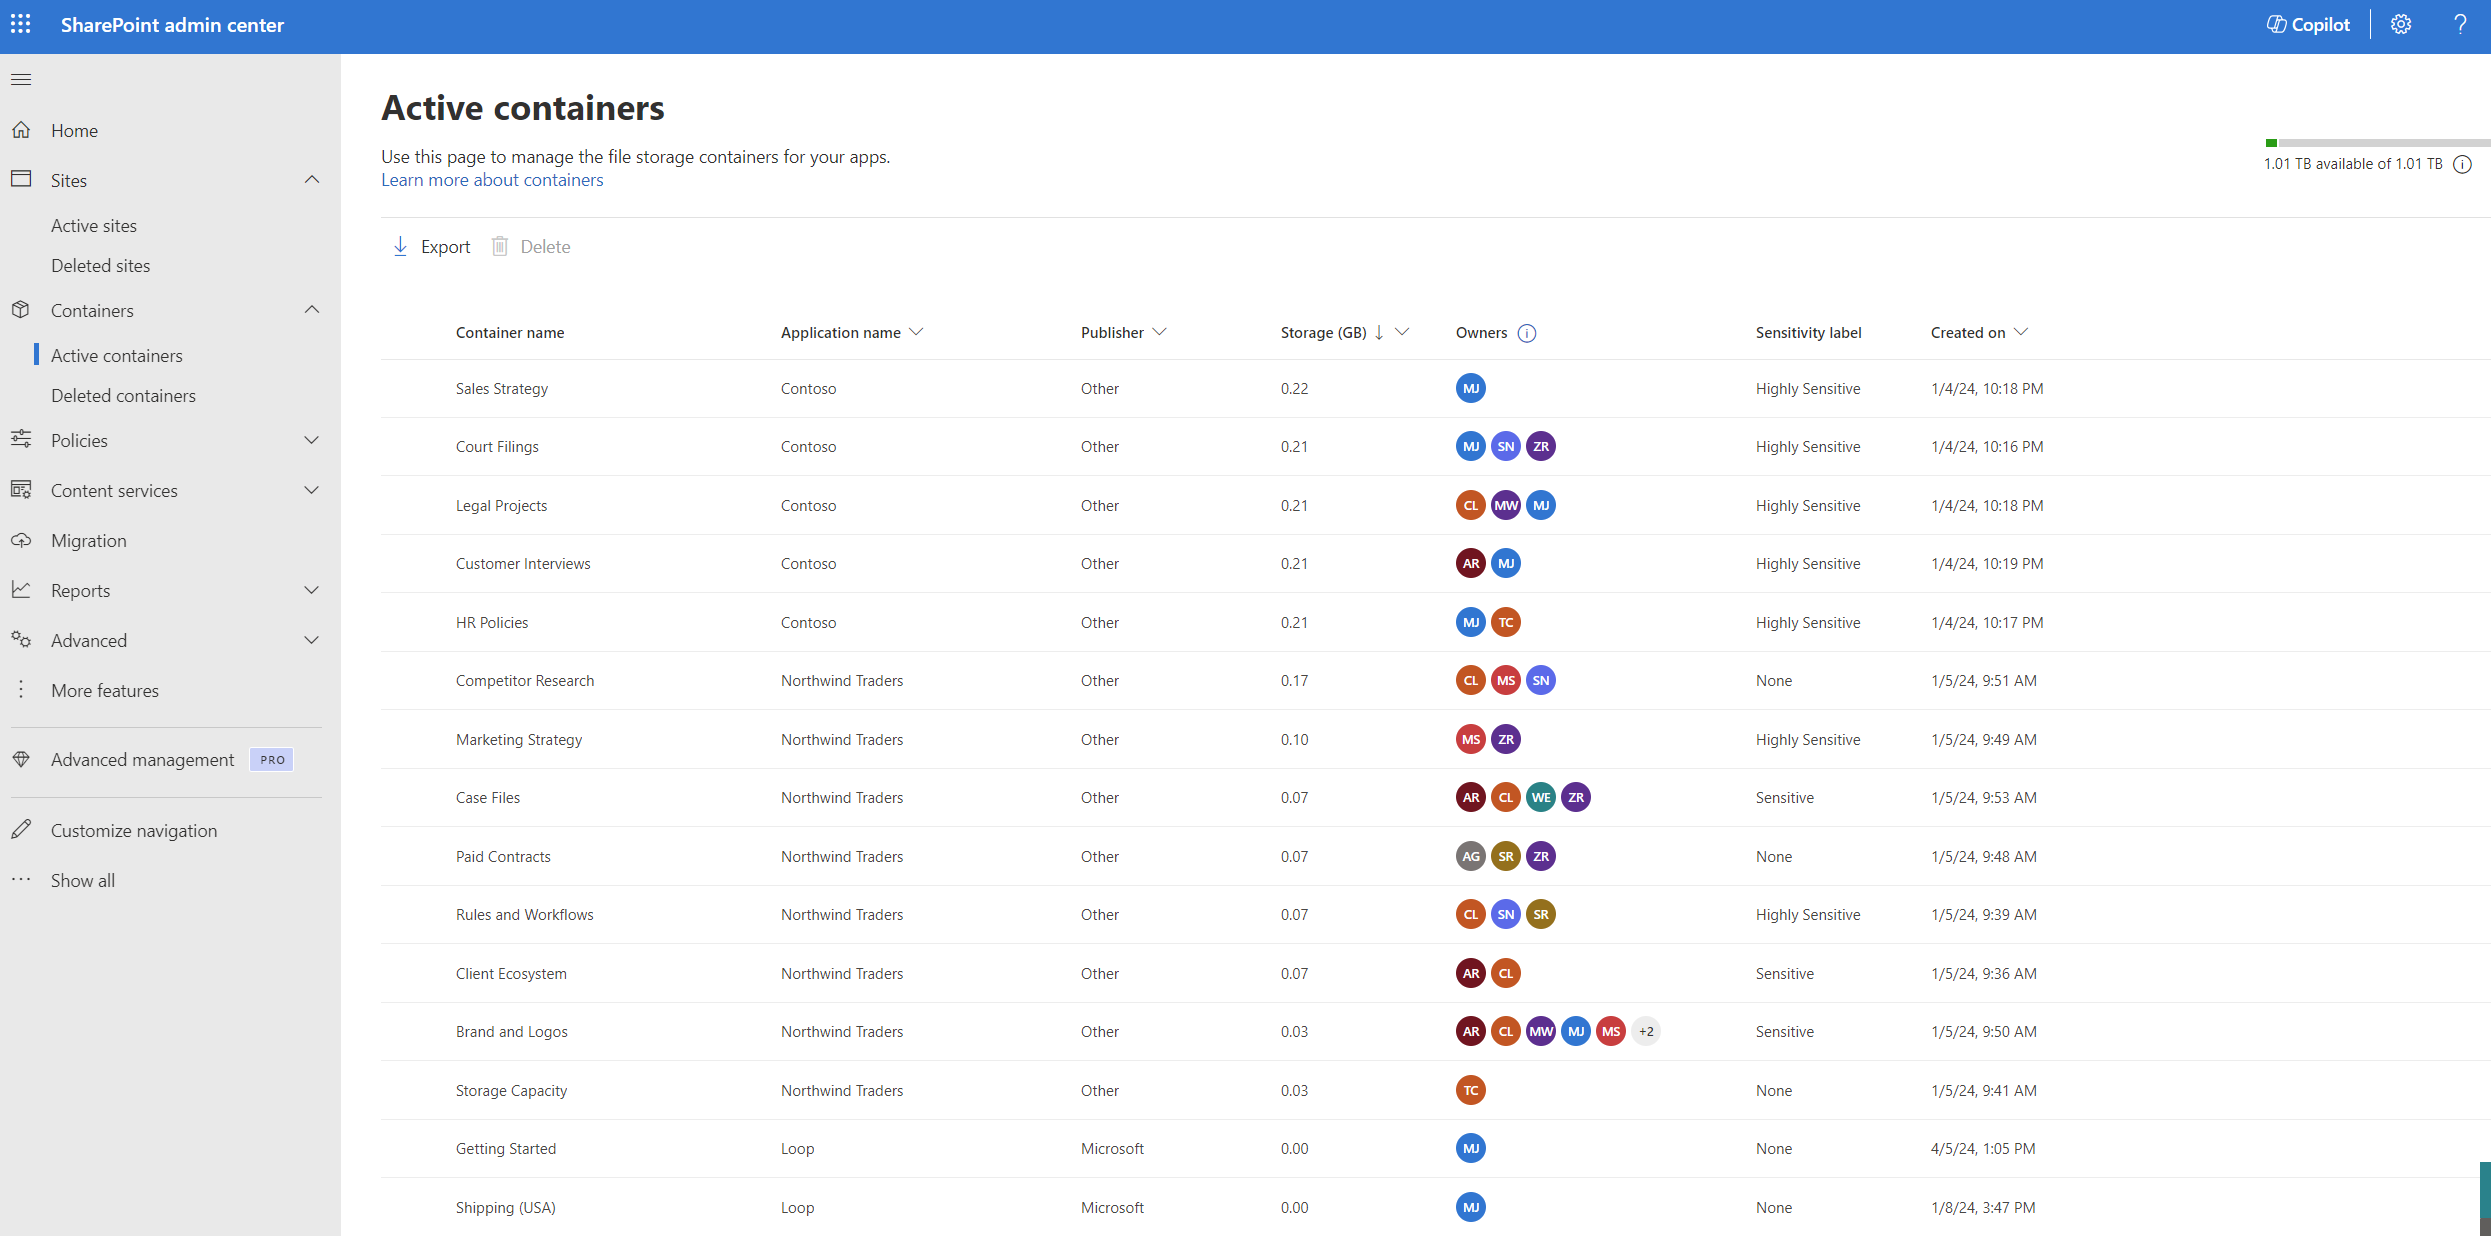Screen dimensions: 2491x1236
Task: Select Deleted containers menu item
Action: tap(126, 394)
